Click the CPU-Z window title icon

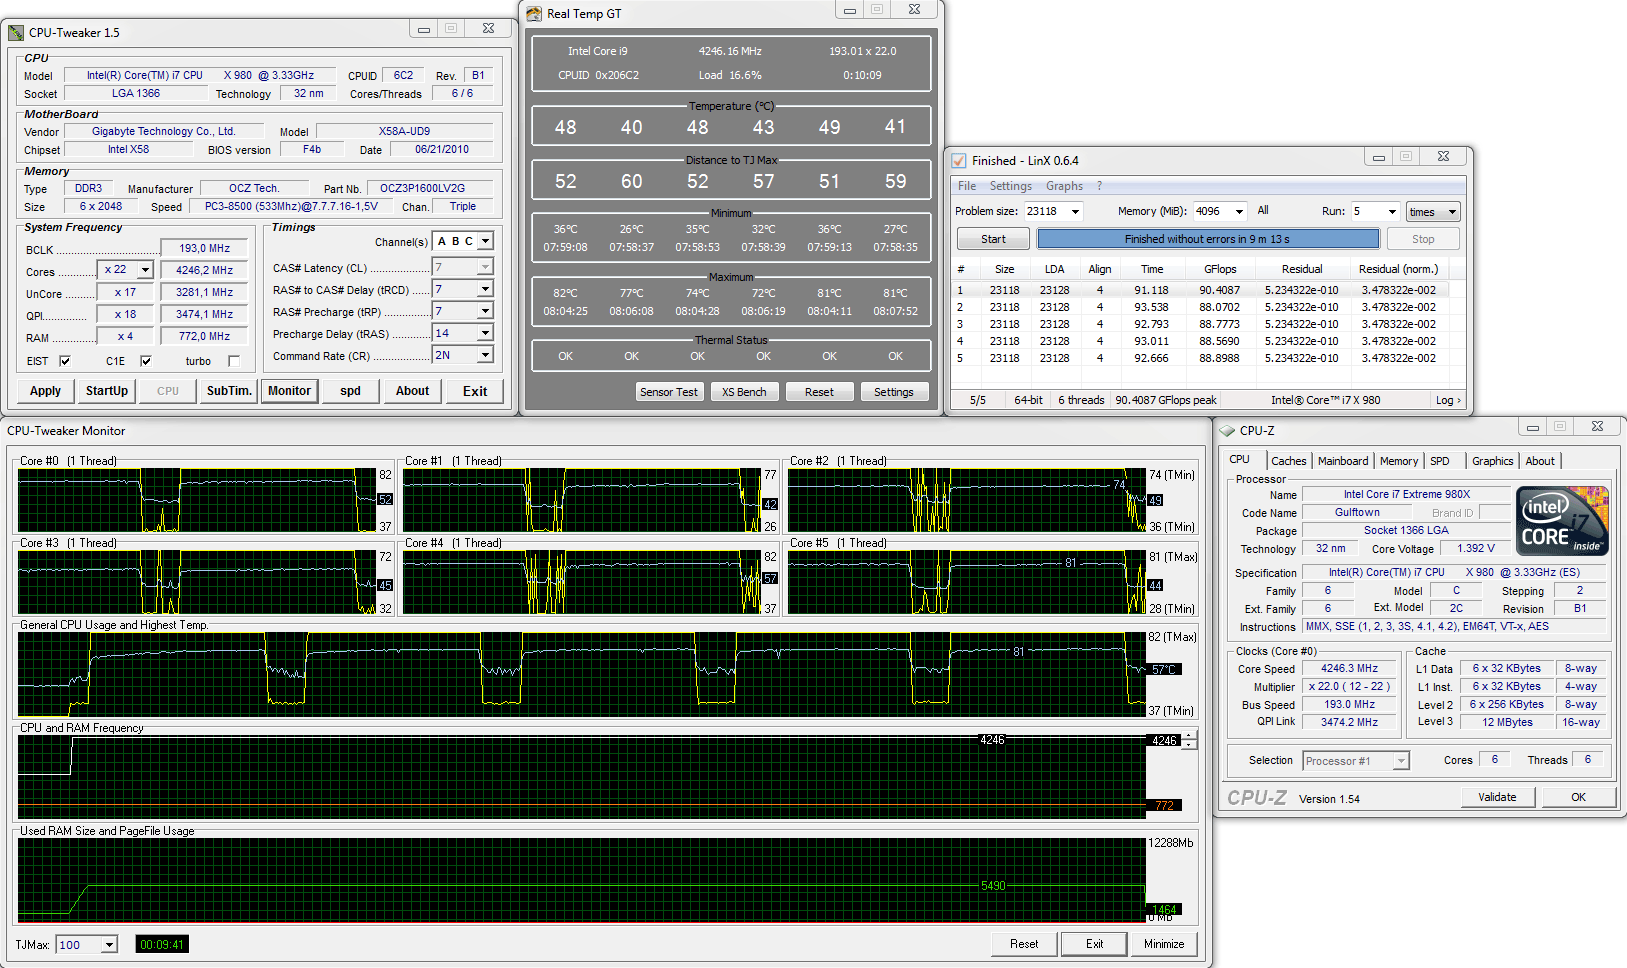(x=1227, y=431)
